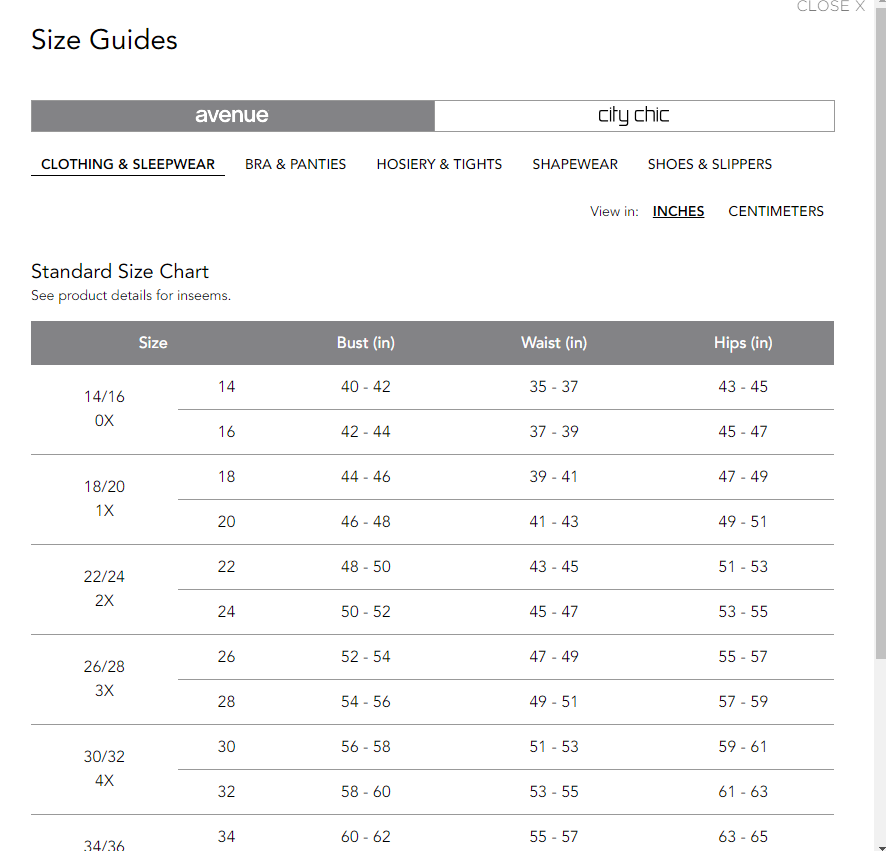
Task: Click the hips value in the size 16 row
Action: (x=743, y=432)
